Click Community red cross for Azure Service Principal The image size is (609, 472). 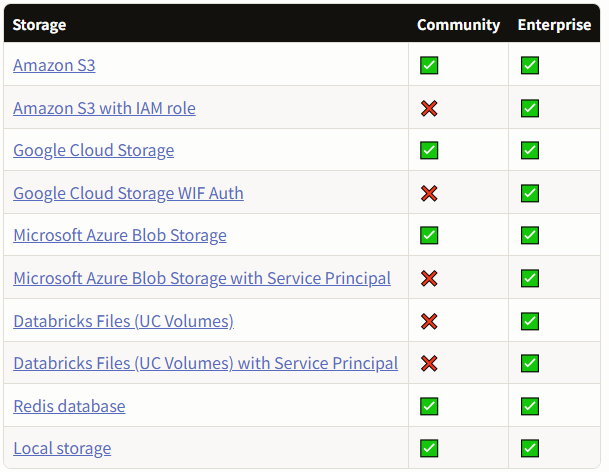pos(429,278)
